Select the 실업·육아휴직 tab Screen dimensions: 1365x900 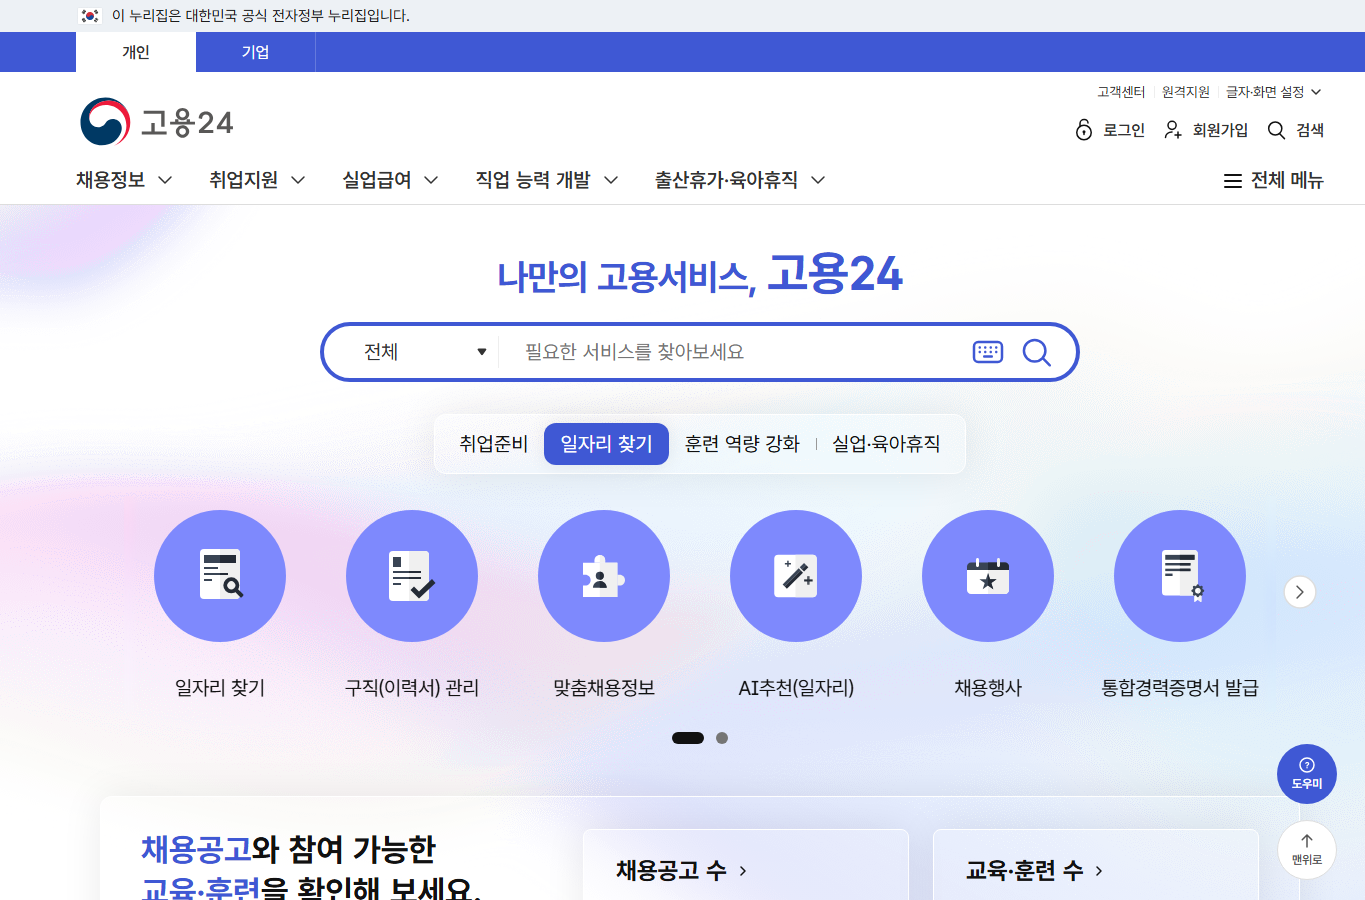(x=886, y=444)
